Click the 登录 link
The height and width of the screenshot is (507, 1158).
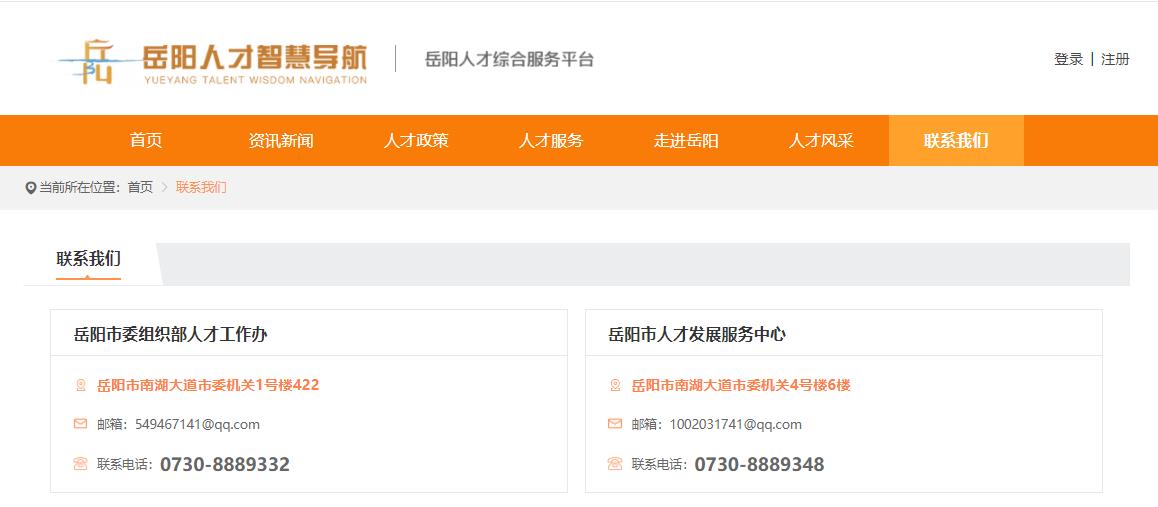tap(1069, 60)
